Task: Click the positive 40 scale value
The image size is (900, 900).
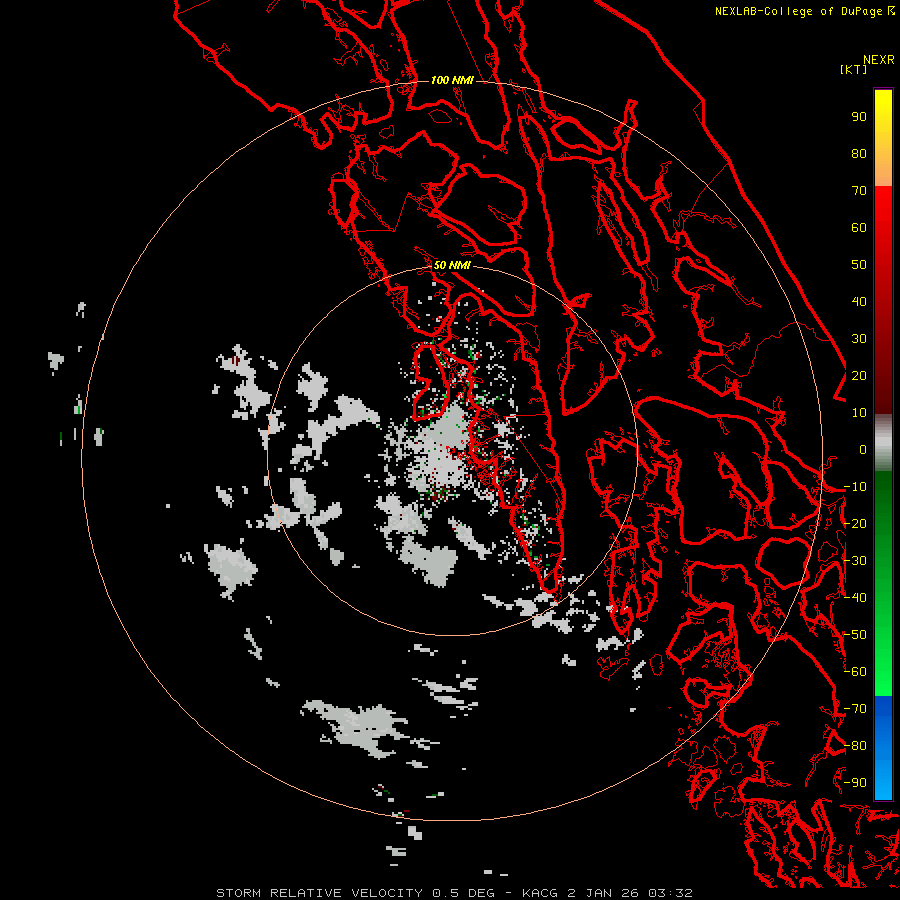Action: click(859, 302)
